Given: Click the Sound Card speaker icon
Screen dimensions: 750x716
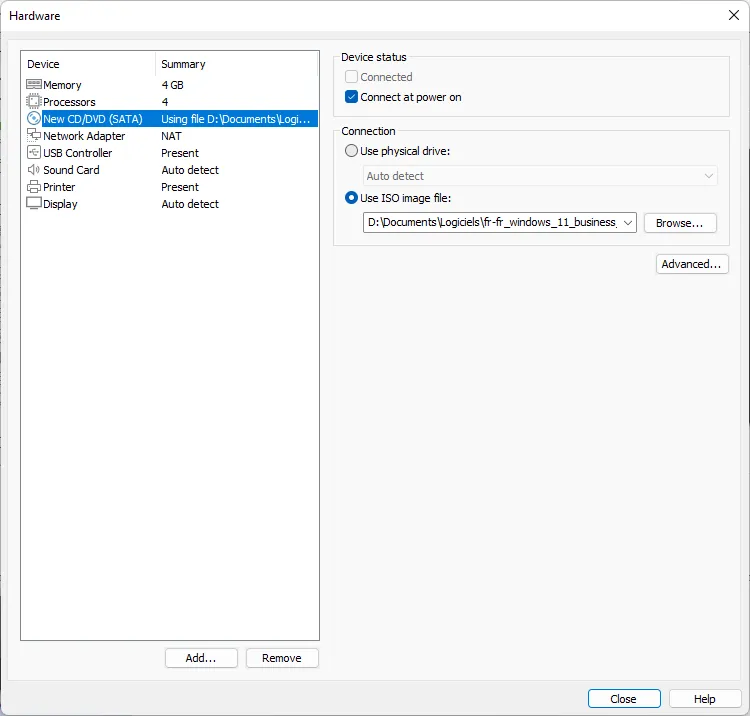Looking at the screenshot, I should point(34,170).
